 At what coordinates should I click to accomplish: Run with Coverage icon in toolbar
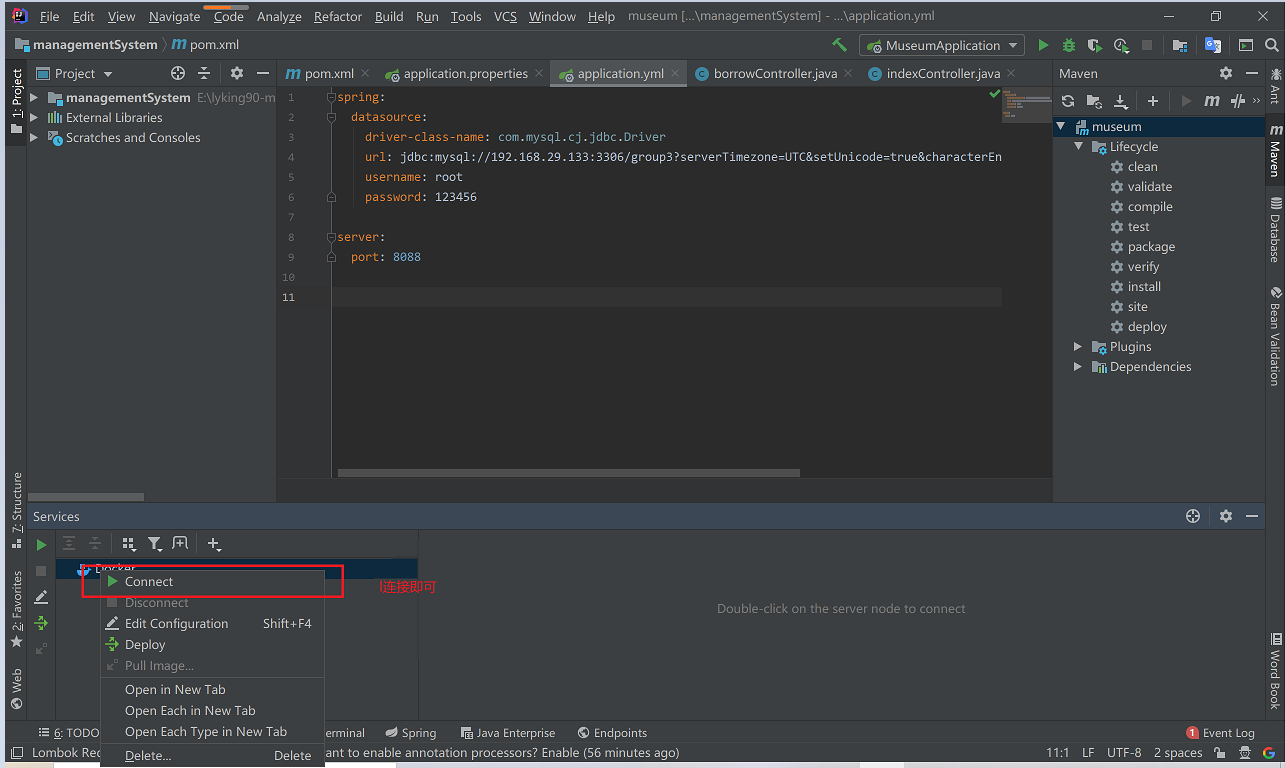(x=1094, y=45)
